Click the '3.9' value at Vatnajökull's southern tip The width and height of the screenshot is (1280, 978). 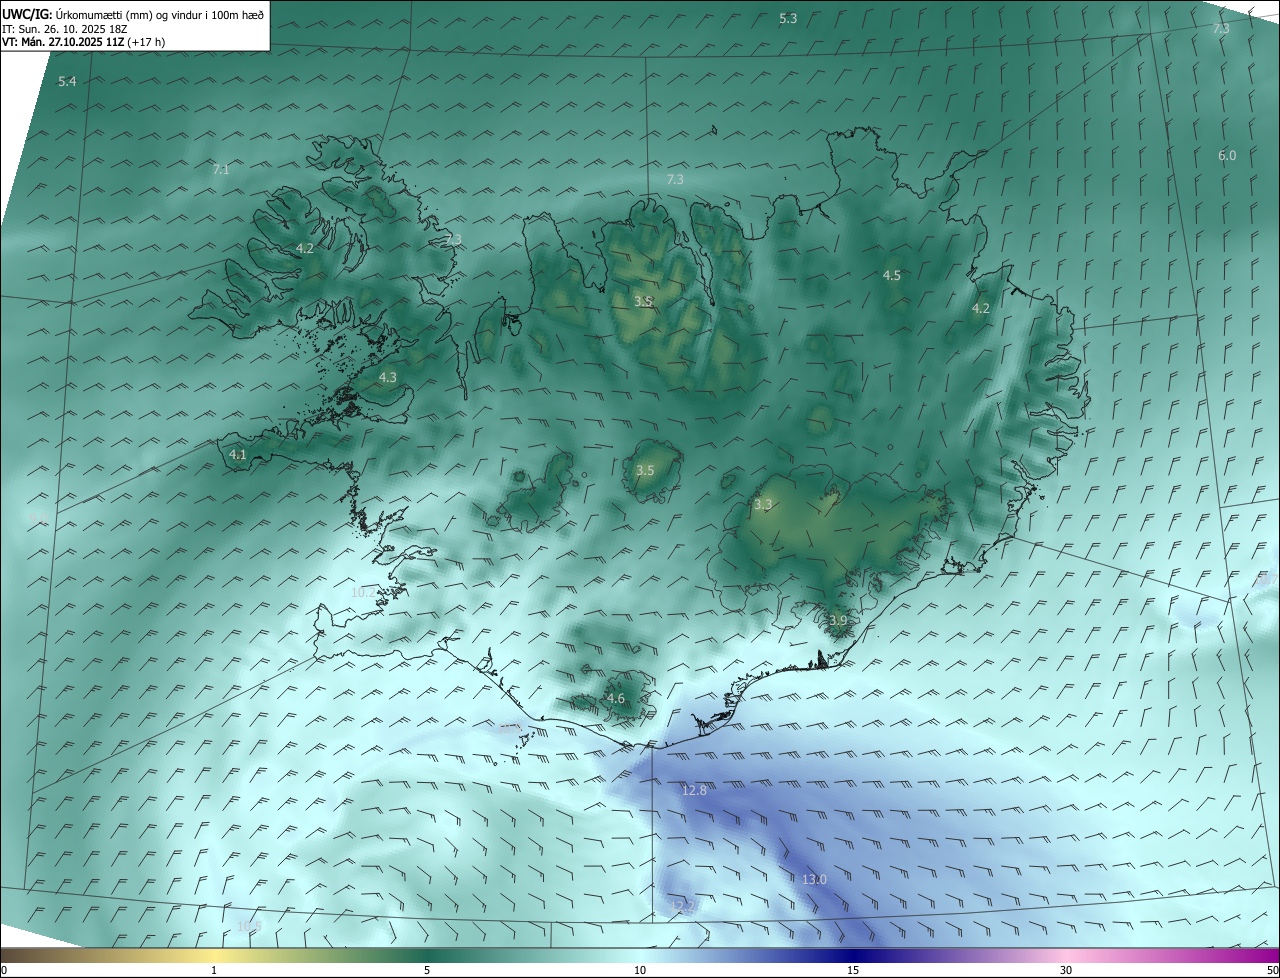838,621
